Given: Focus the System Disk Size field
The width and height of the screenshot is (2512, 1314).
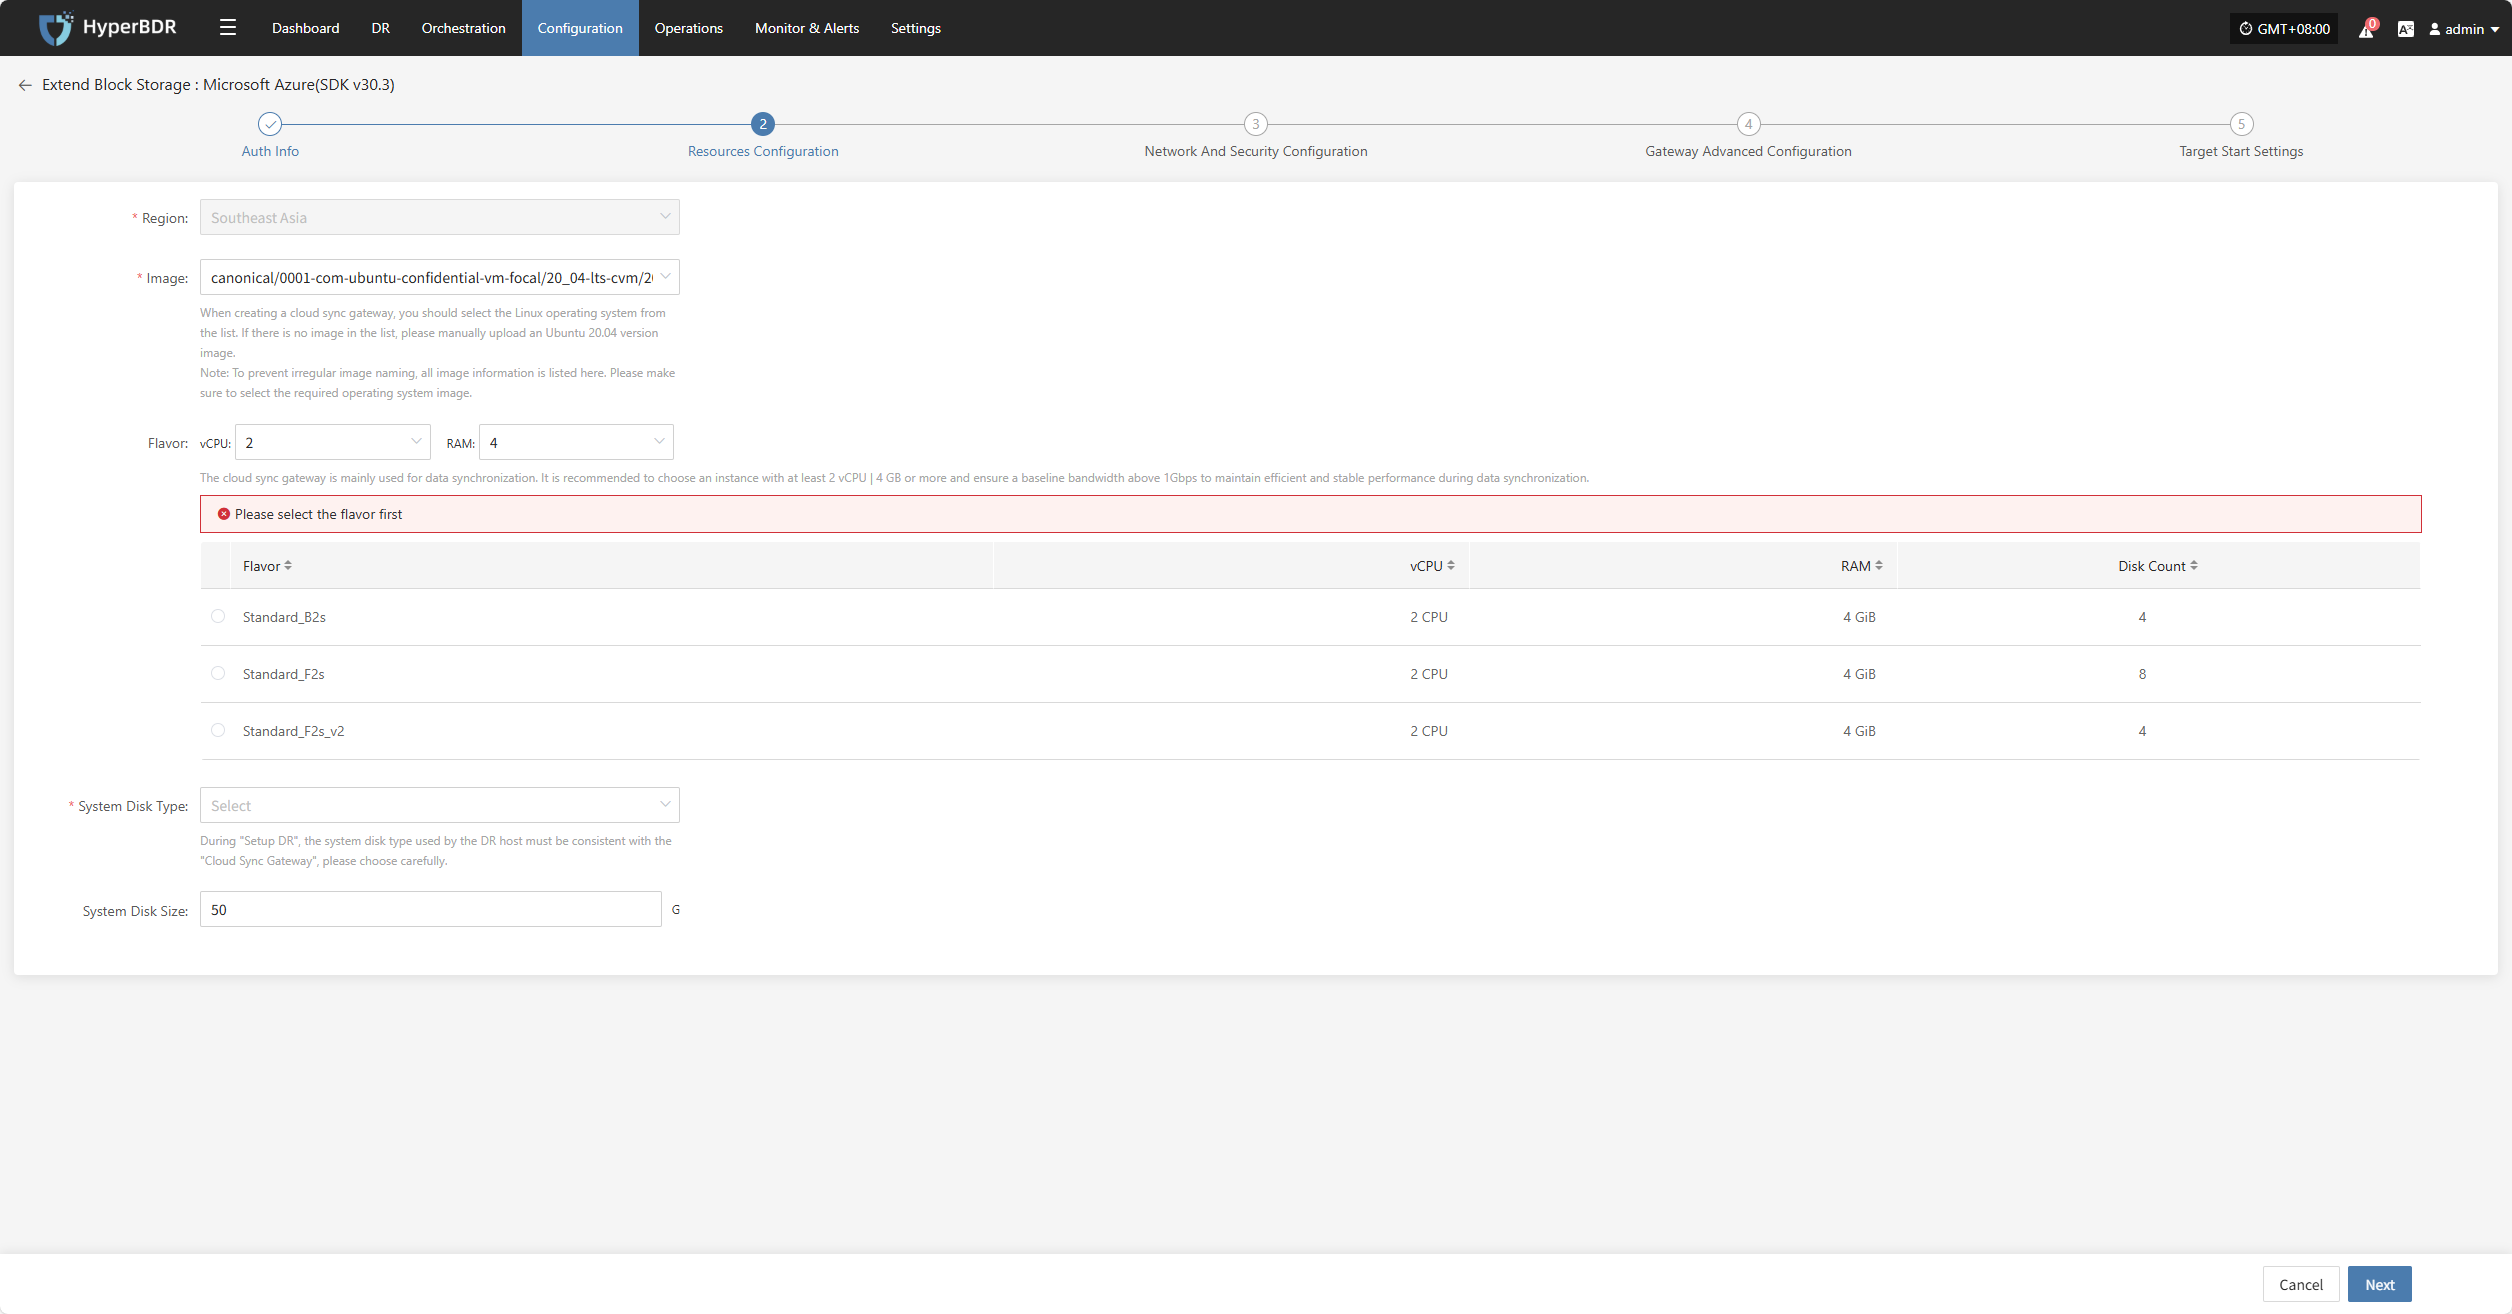Looking at the screenshot, I should [x=431, y=909].
